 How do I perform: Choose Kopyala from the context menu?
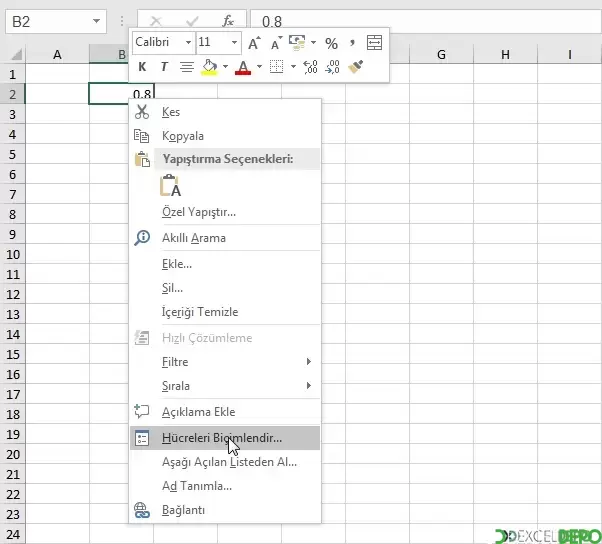click(x=225, y=136)
